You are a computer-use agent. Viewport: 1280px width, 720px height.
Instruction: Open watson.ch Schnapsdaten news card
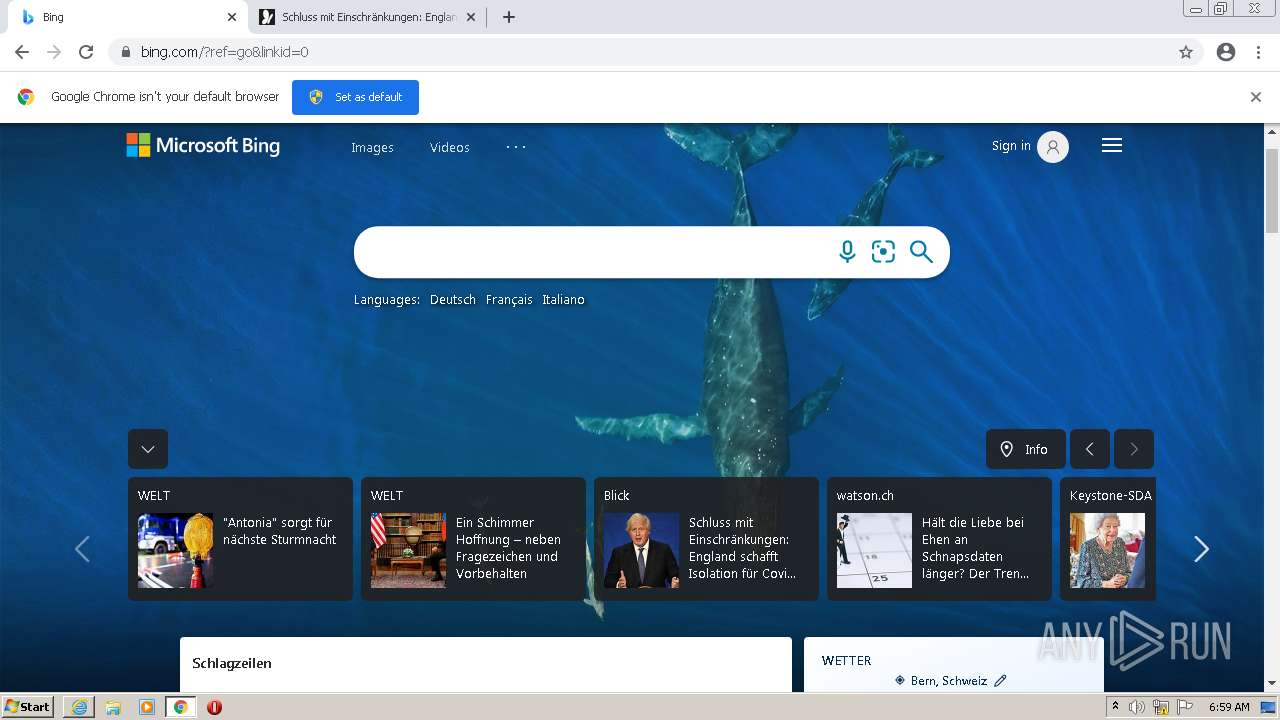(x=939, y=539)
